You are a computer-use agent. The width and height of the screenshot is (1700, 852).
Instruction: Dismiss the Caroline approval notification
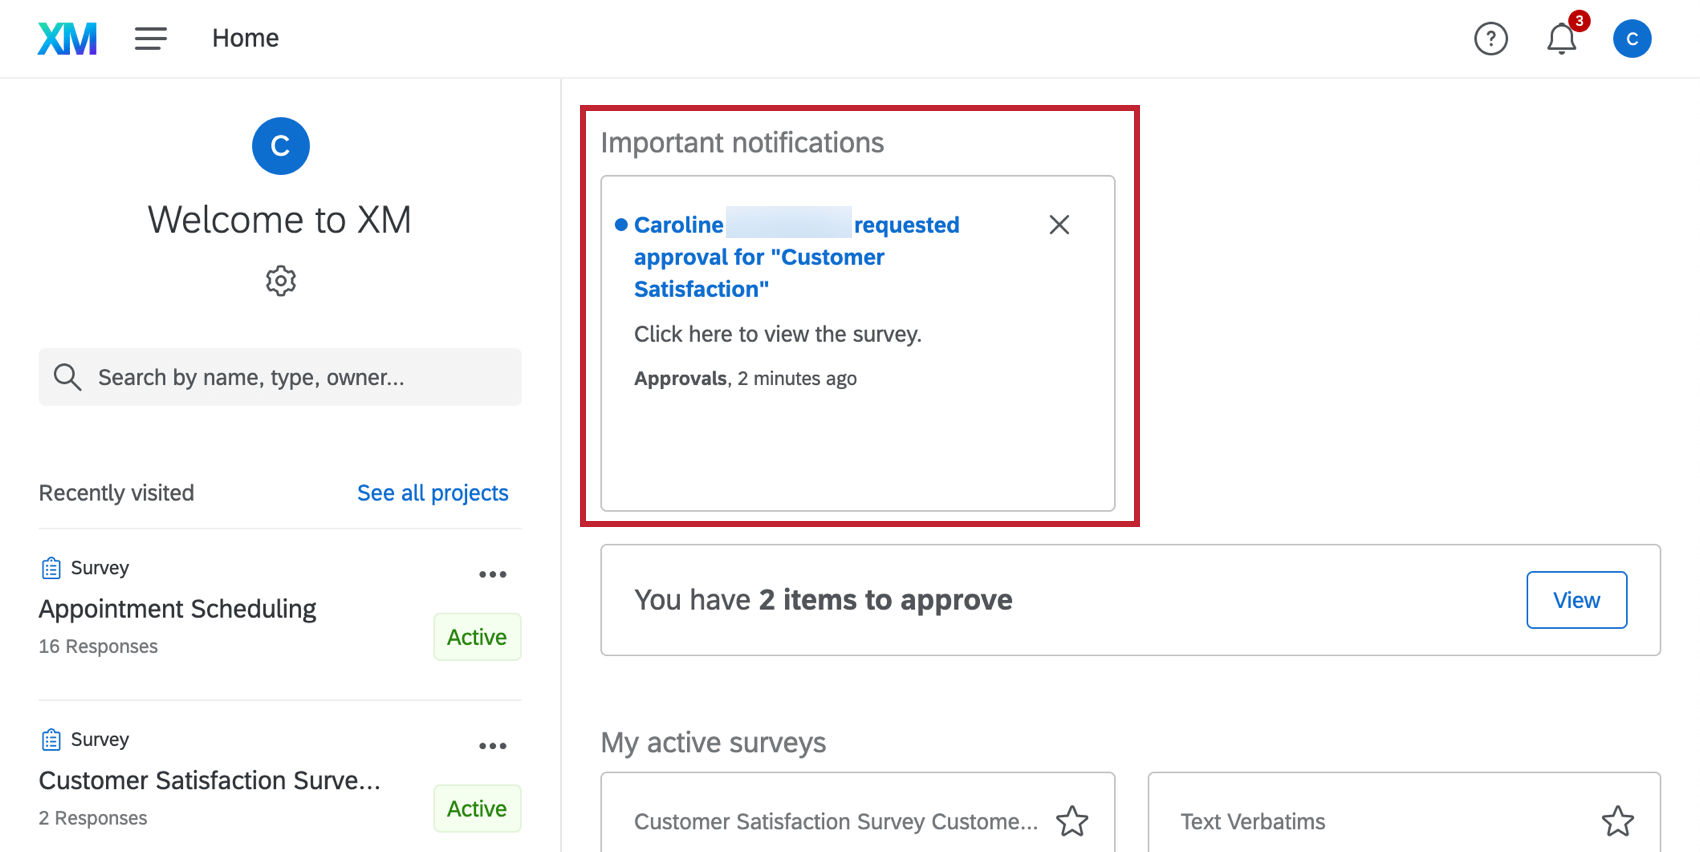tap(1059, 225)
